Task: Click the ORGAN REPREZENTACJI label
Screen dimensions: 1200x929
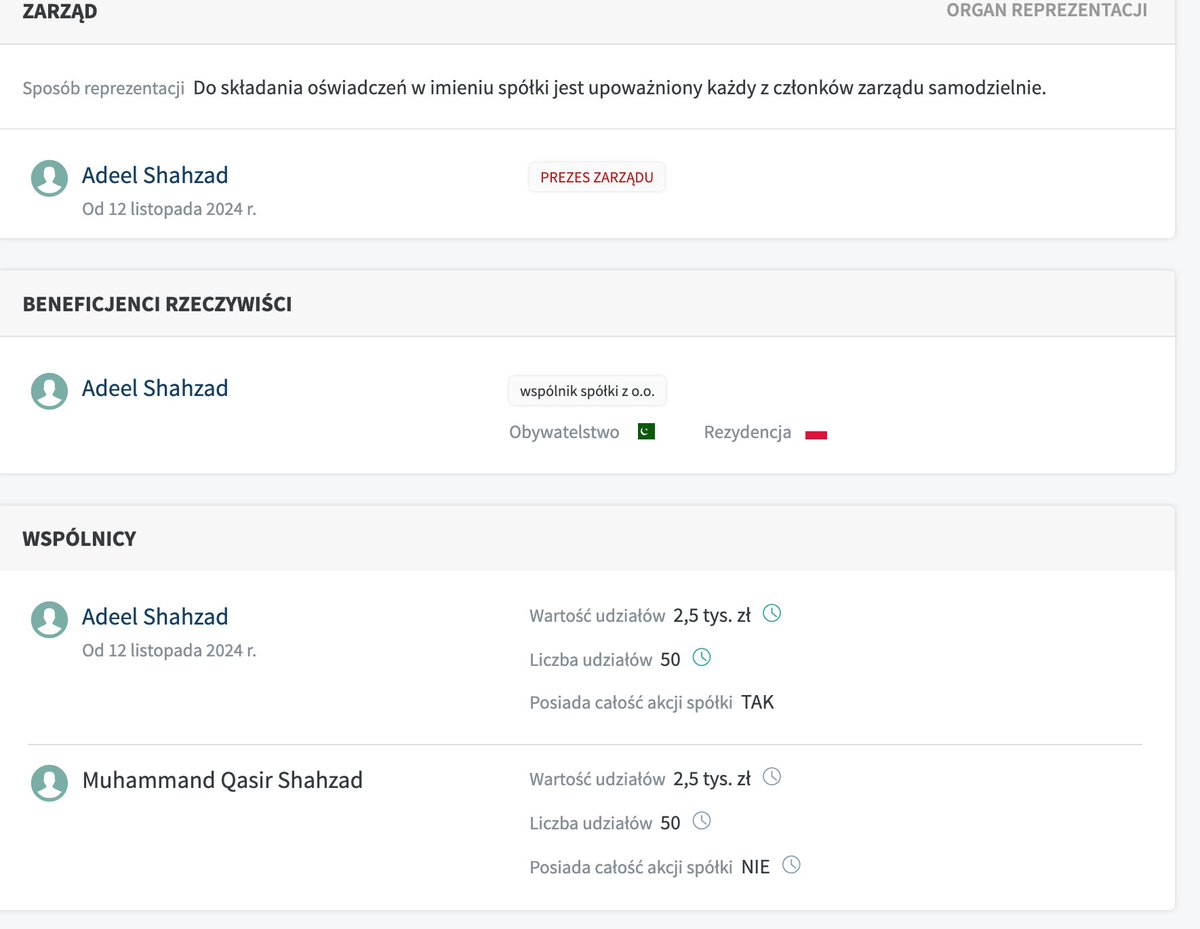Action: [1047, 10]
